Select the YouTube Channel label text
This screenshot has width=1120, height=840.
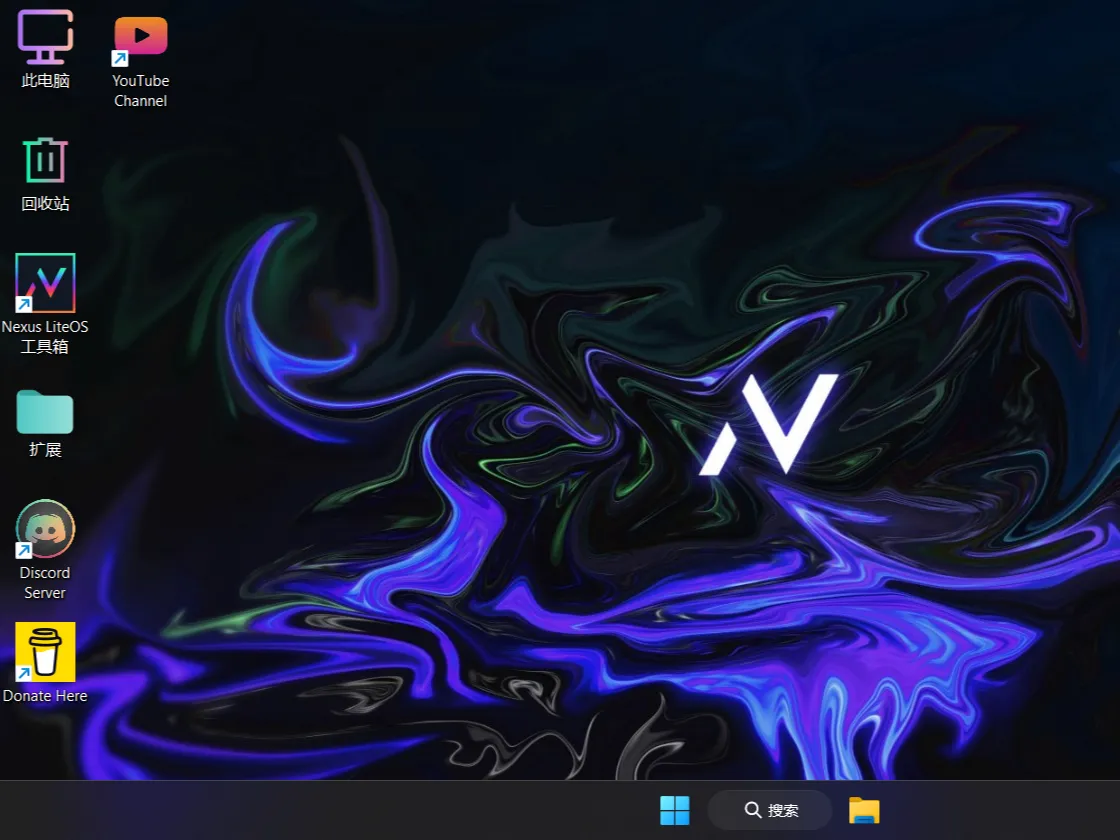(140, 91)
